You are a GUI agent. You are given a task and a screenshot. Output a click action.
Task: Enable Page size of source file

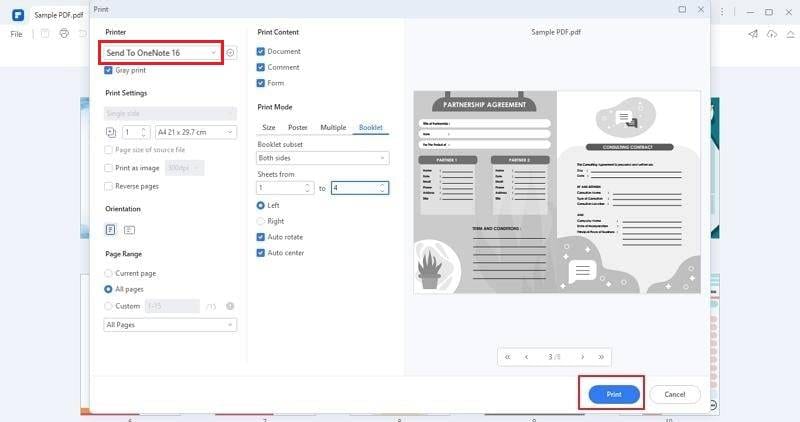pos(108,150)
